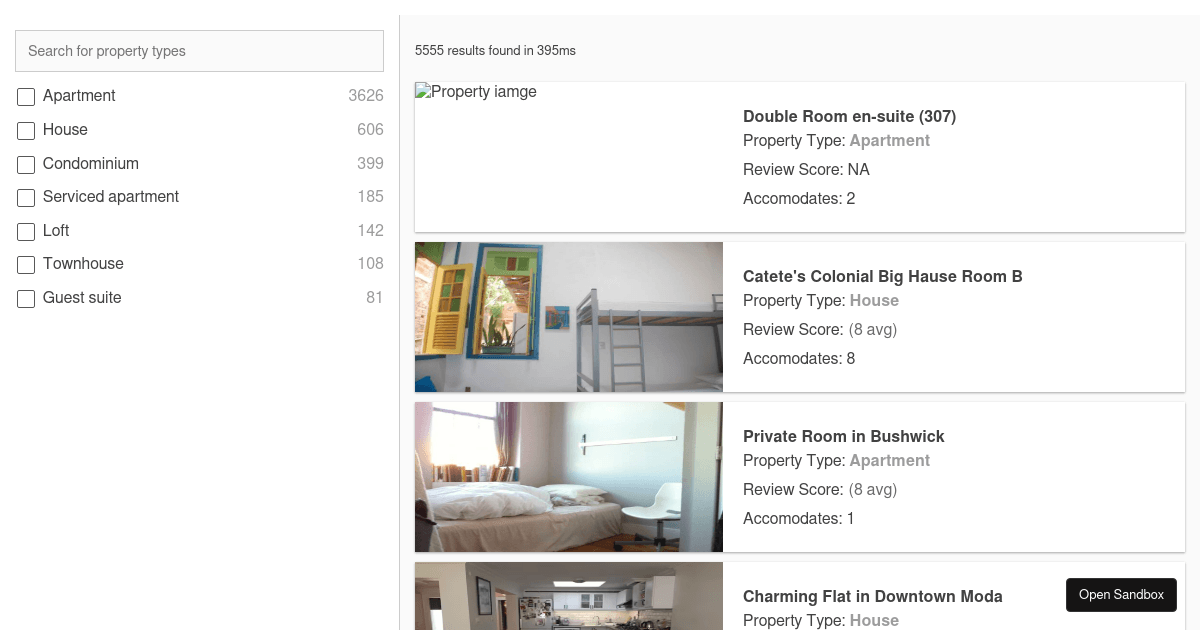This screenshot has height=630, width=1200.
Task: Focus the Search for property types field
Action: click(x=199, y=51)
